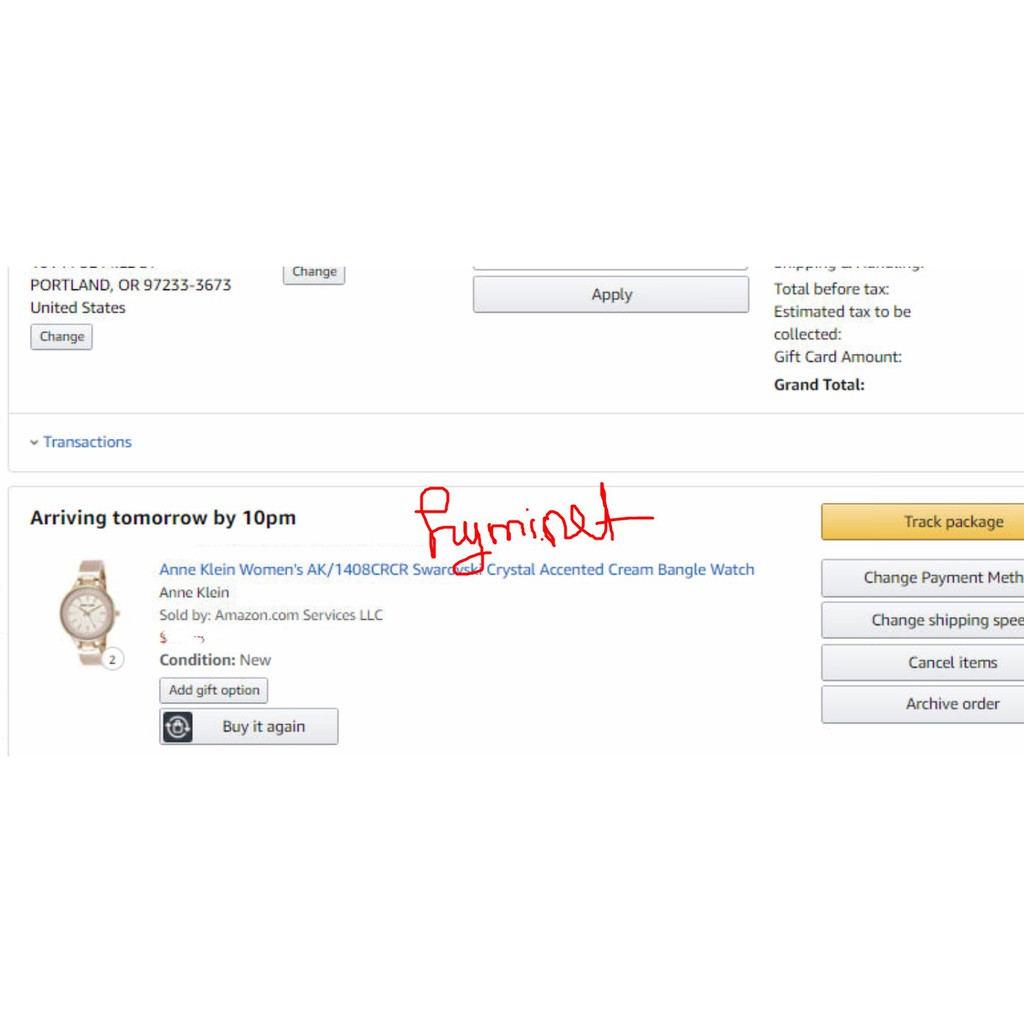Viewport: 1024px width, 1024px height.
Task: Click the red price under Sold by
Action: tap(182, 637)
